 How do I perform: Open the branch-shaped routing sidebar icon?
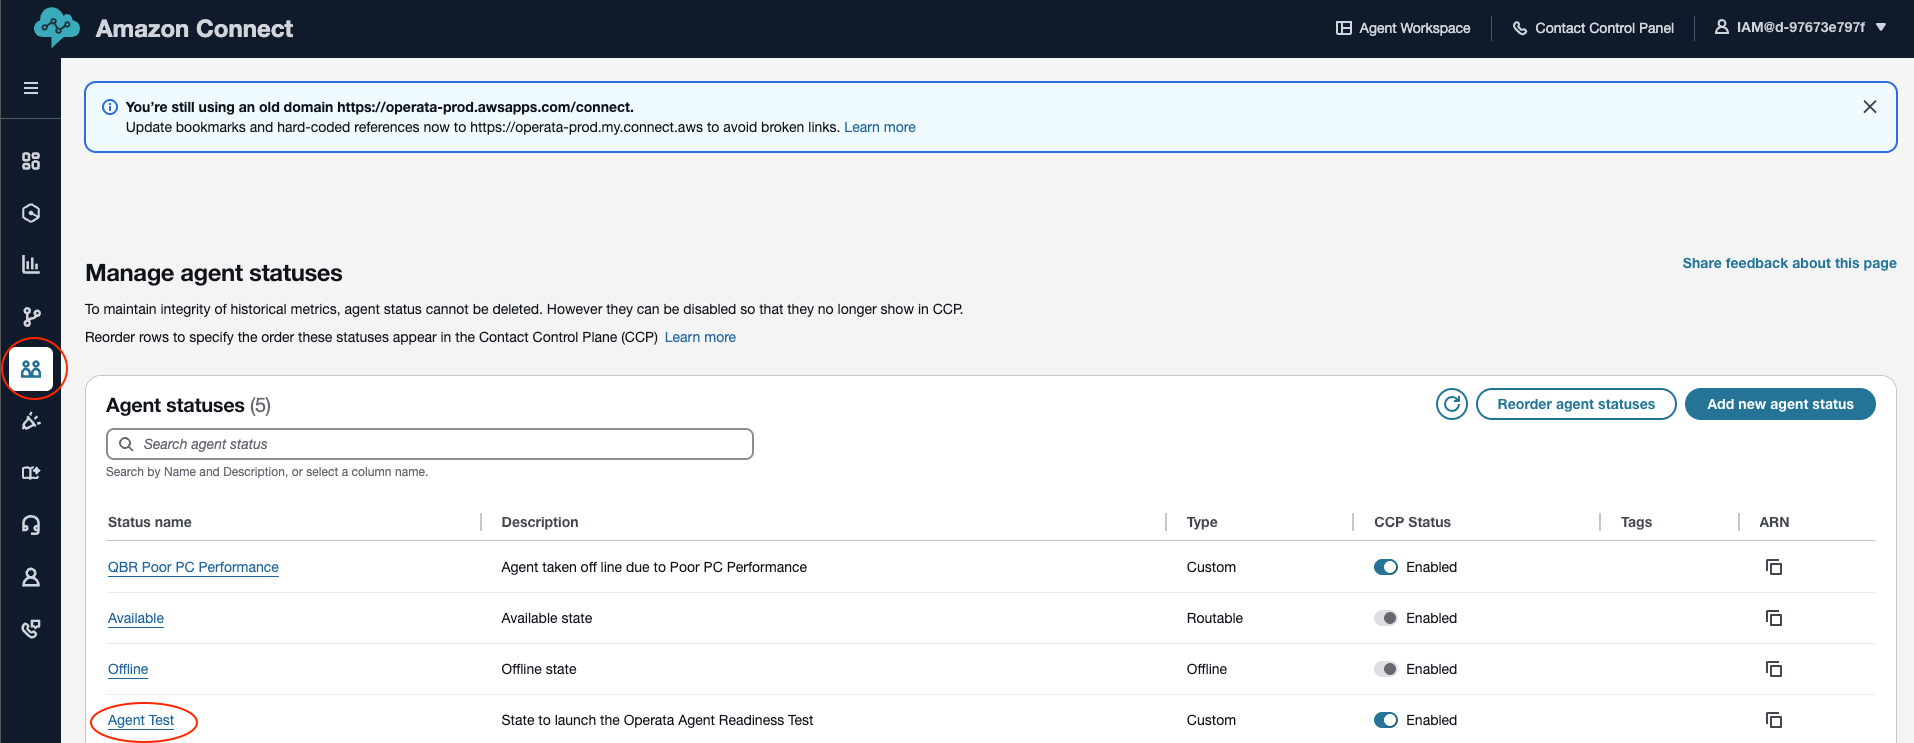31,317
